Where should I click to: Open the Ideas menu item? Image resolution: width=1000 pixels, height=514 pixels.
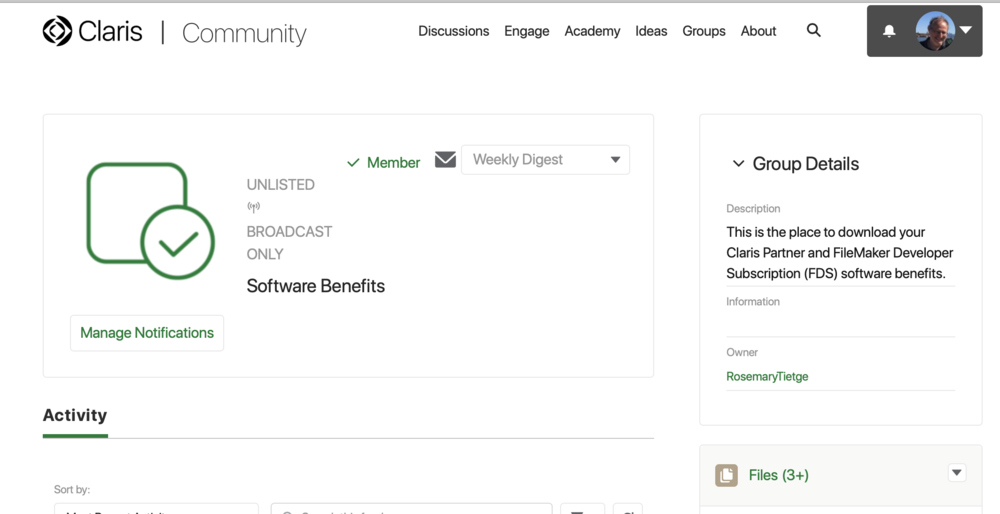(x=651, y=31)
